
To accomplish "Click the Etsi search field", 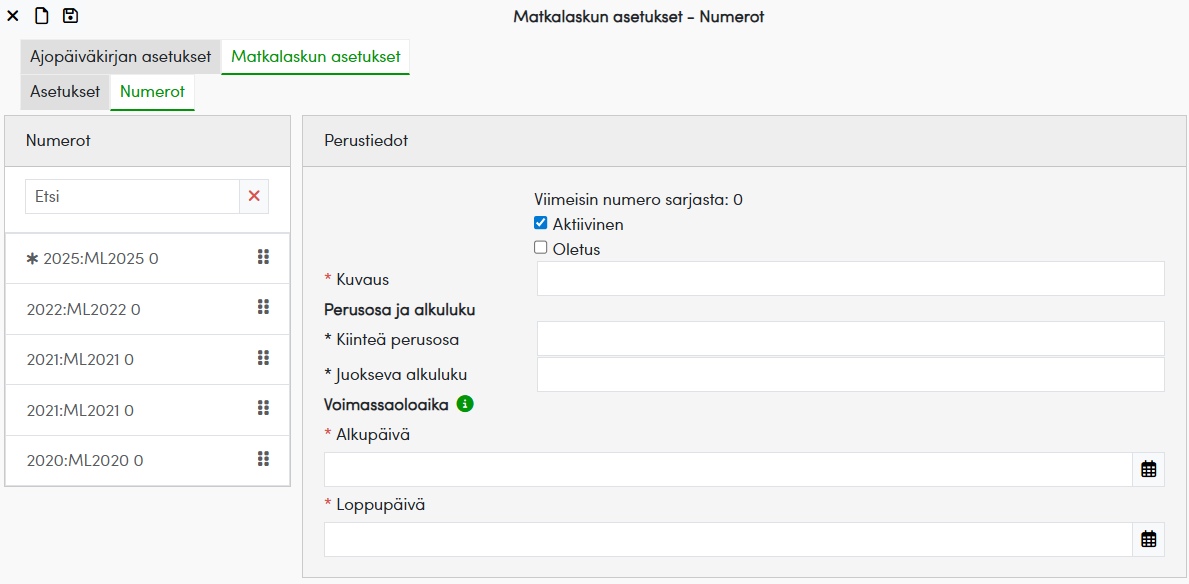I will [x=132, y=197].
